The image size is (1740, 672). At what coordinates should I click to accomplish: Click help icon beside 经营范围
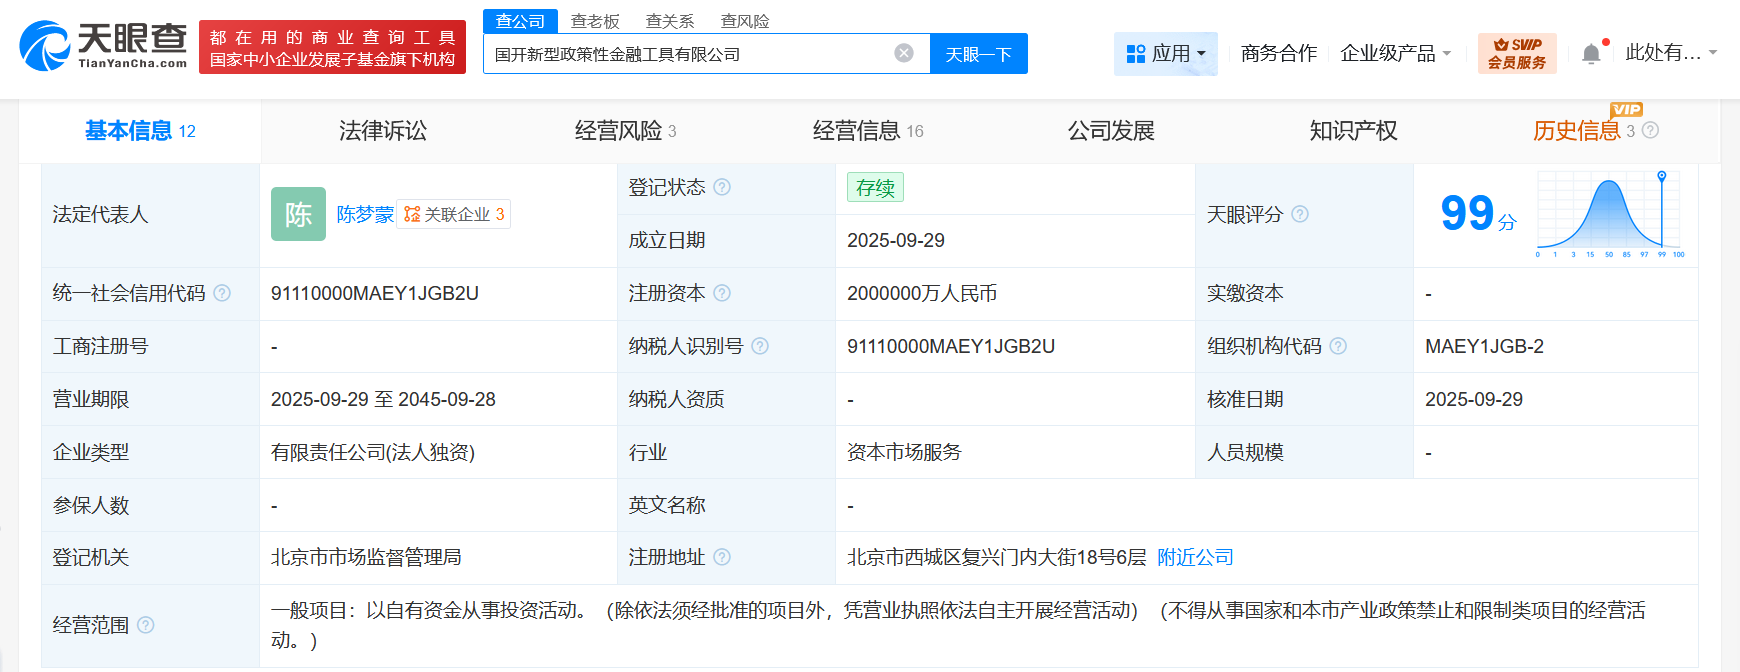point(146,625)
